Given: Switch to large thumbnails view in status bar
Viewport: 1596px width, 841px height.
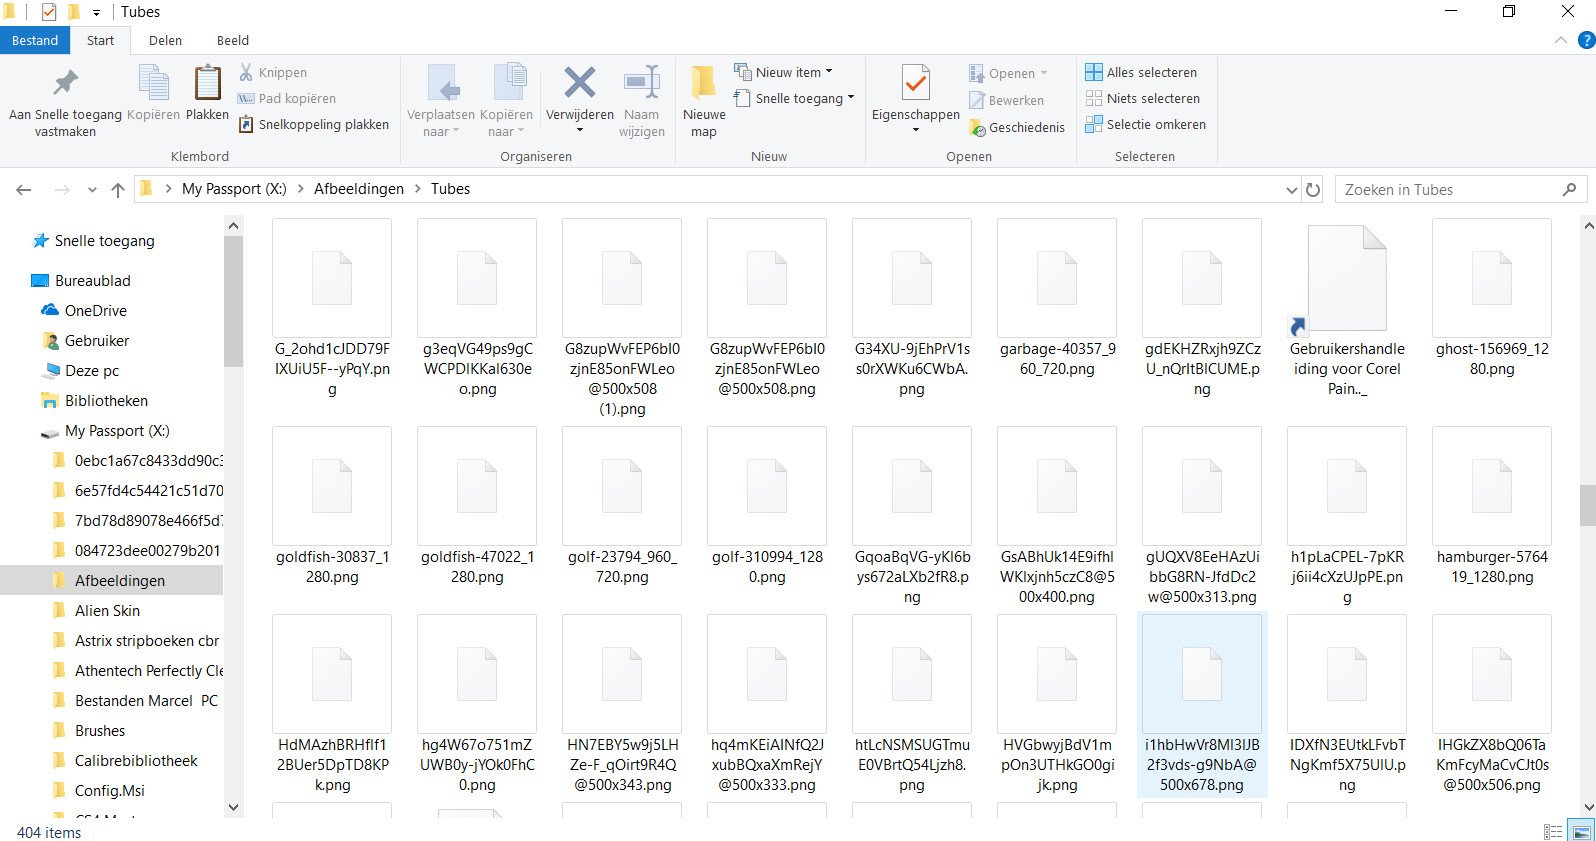Looking at the screenshot, I should 1581,832.
